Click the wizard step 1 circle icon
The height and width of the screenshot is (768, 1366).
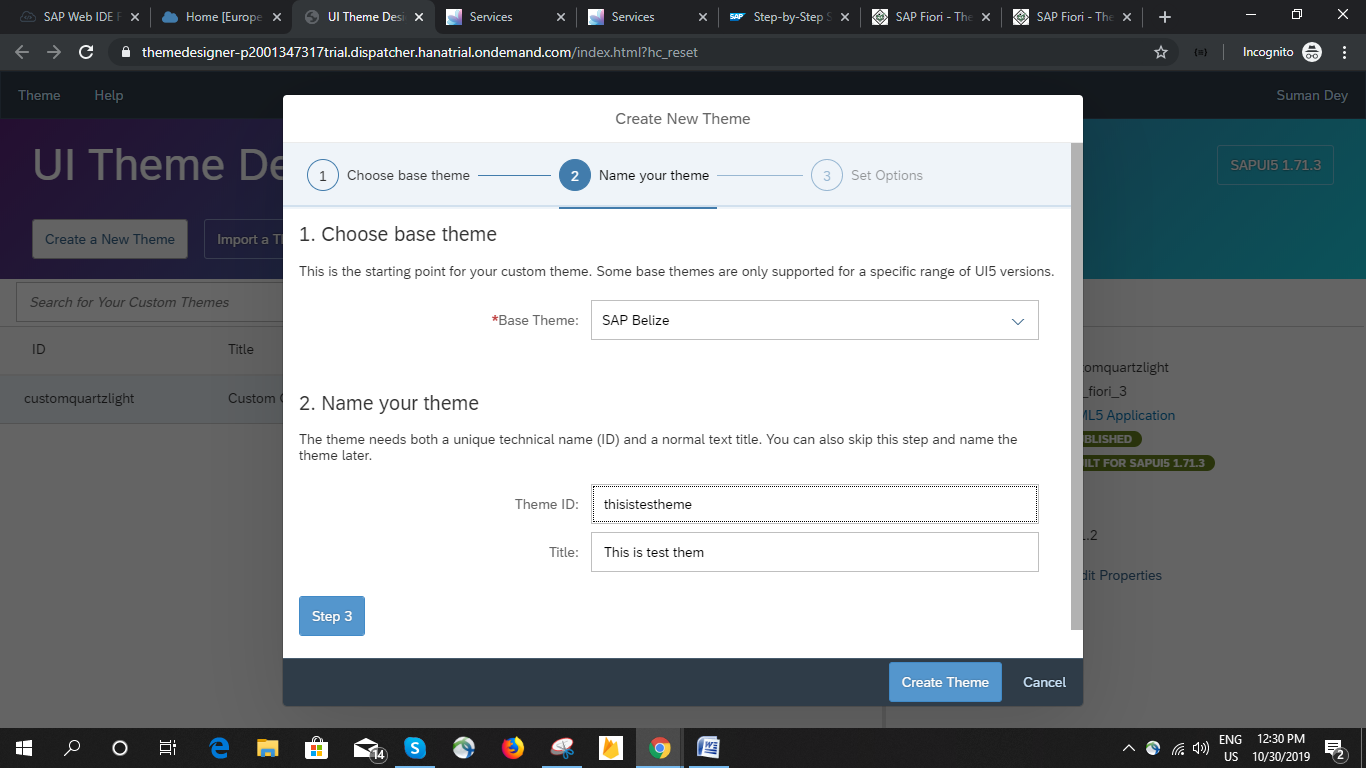pos(322,176)
